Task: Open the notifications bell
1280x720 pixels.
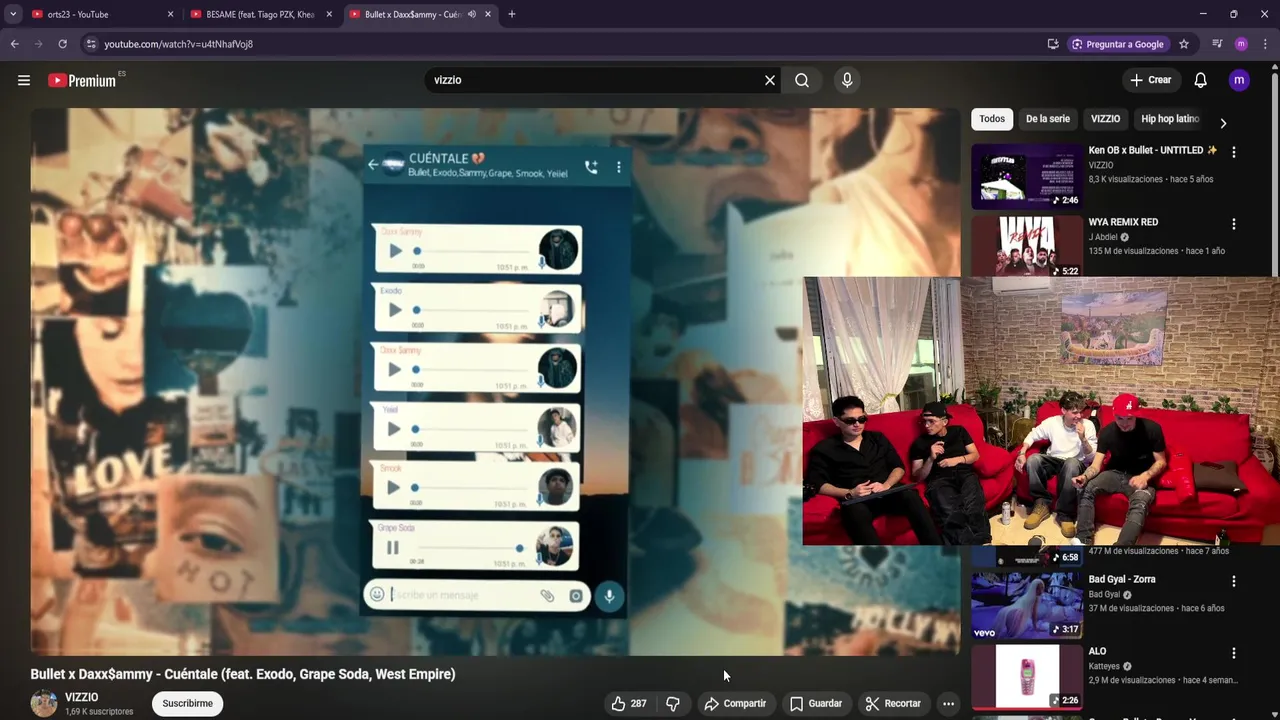Action: coord(1200,80)
